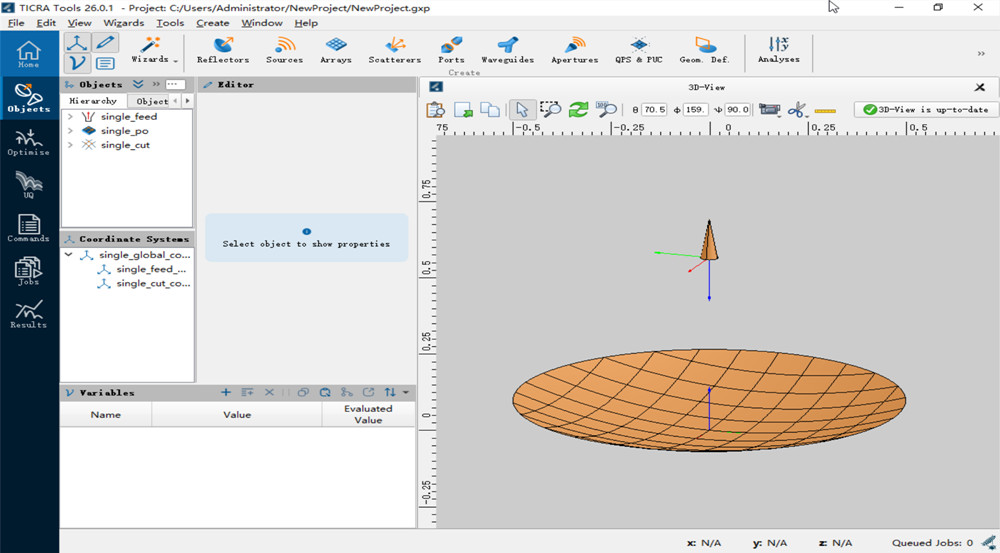Toggle the coordinate systems panel icon

click(x=77, y=43)
